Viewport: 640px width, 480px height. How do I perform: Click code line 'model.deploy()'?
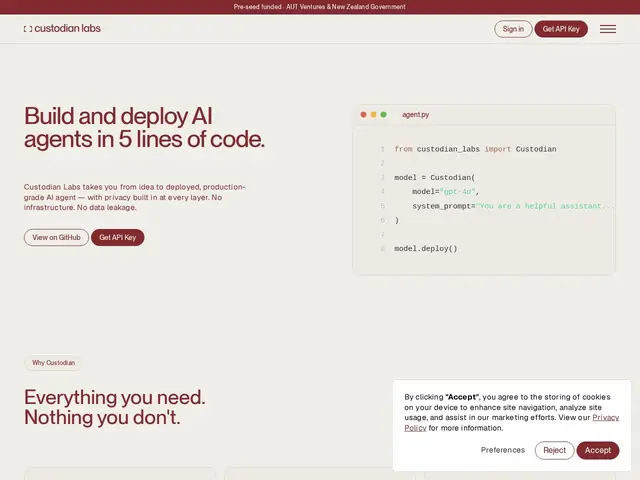click(x=426, y=249)
